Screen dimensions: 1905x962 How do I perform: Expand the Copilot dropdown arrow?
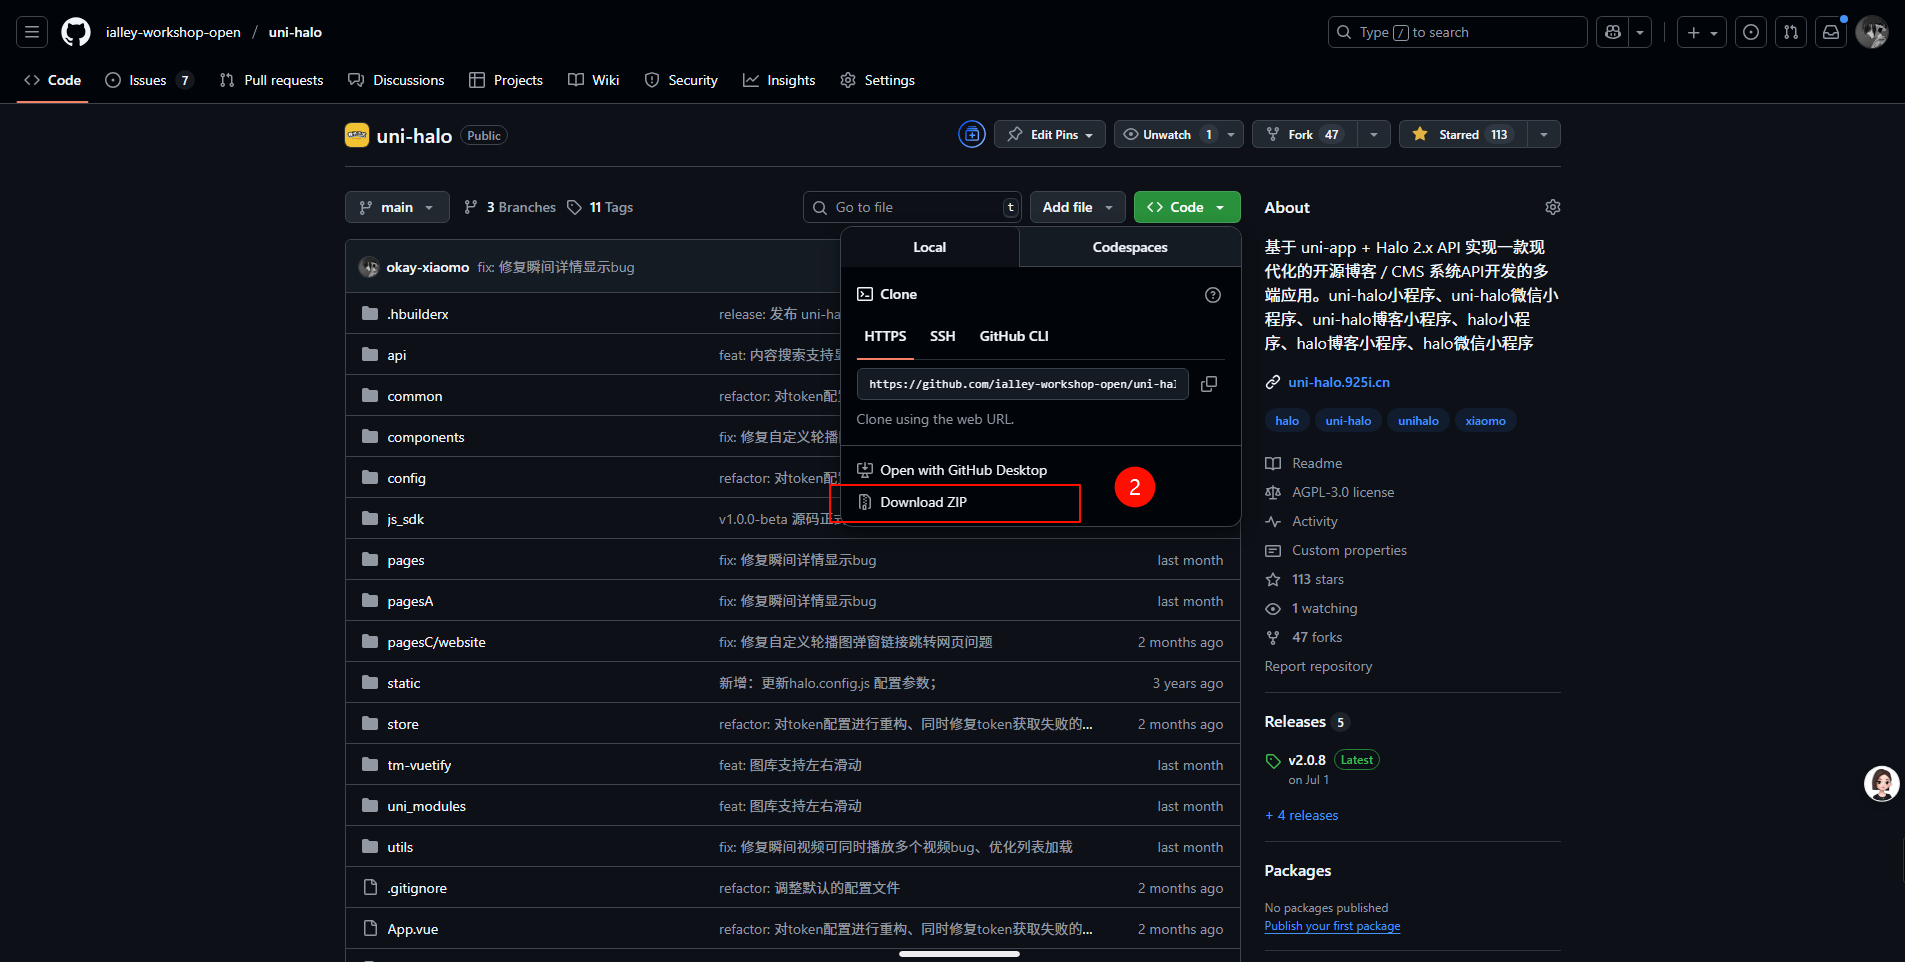point(1640,32)
